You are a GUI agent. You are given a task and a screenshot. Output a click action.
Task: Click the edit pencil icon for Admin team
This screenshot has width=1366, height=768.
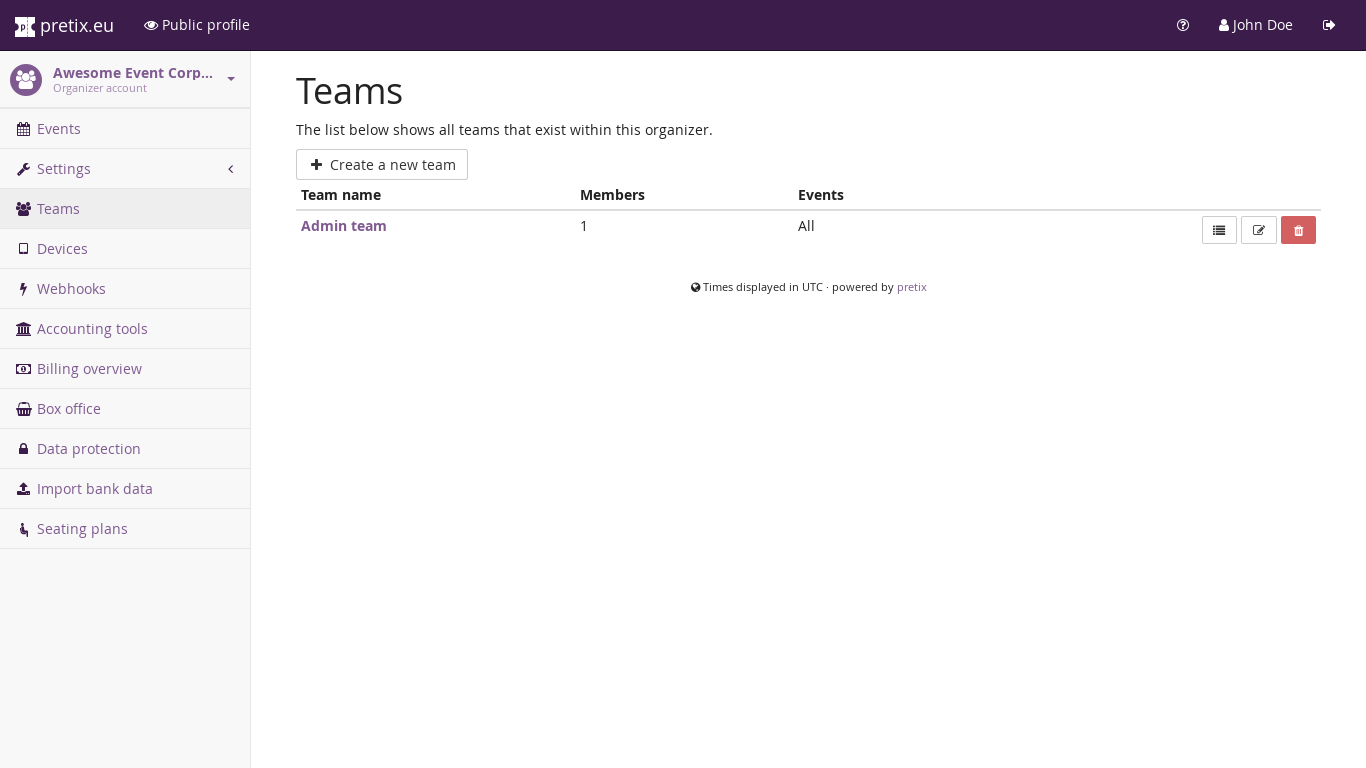click(1258, 230)
